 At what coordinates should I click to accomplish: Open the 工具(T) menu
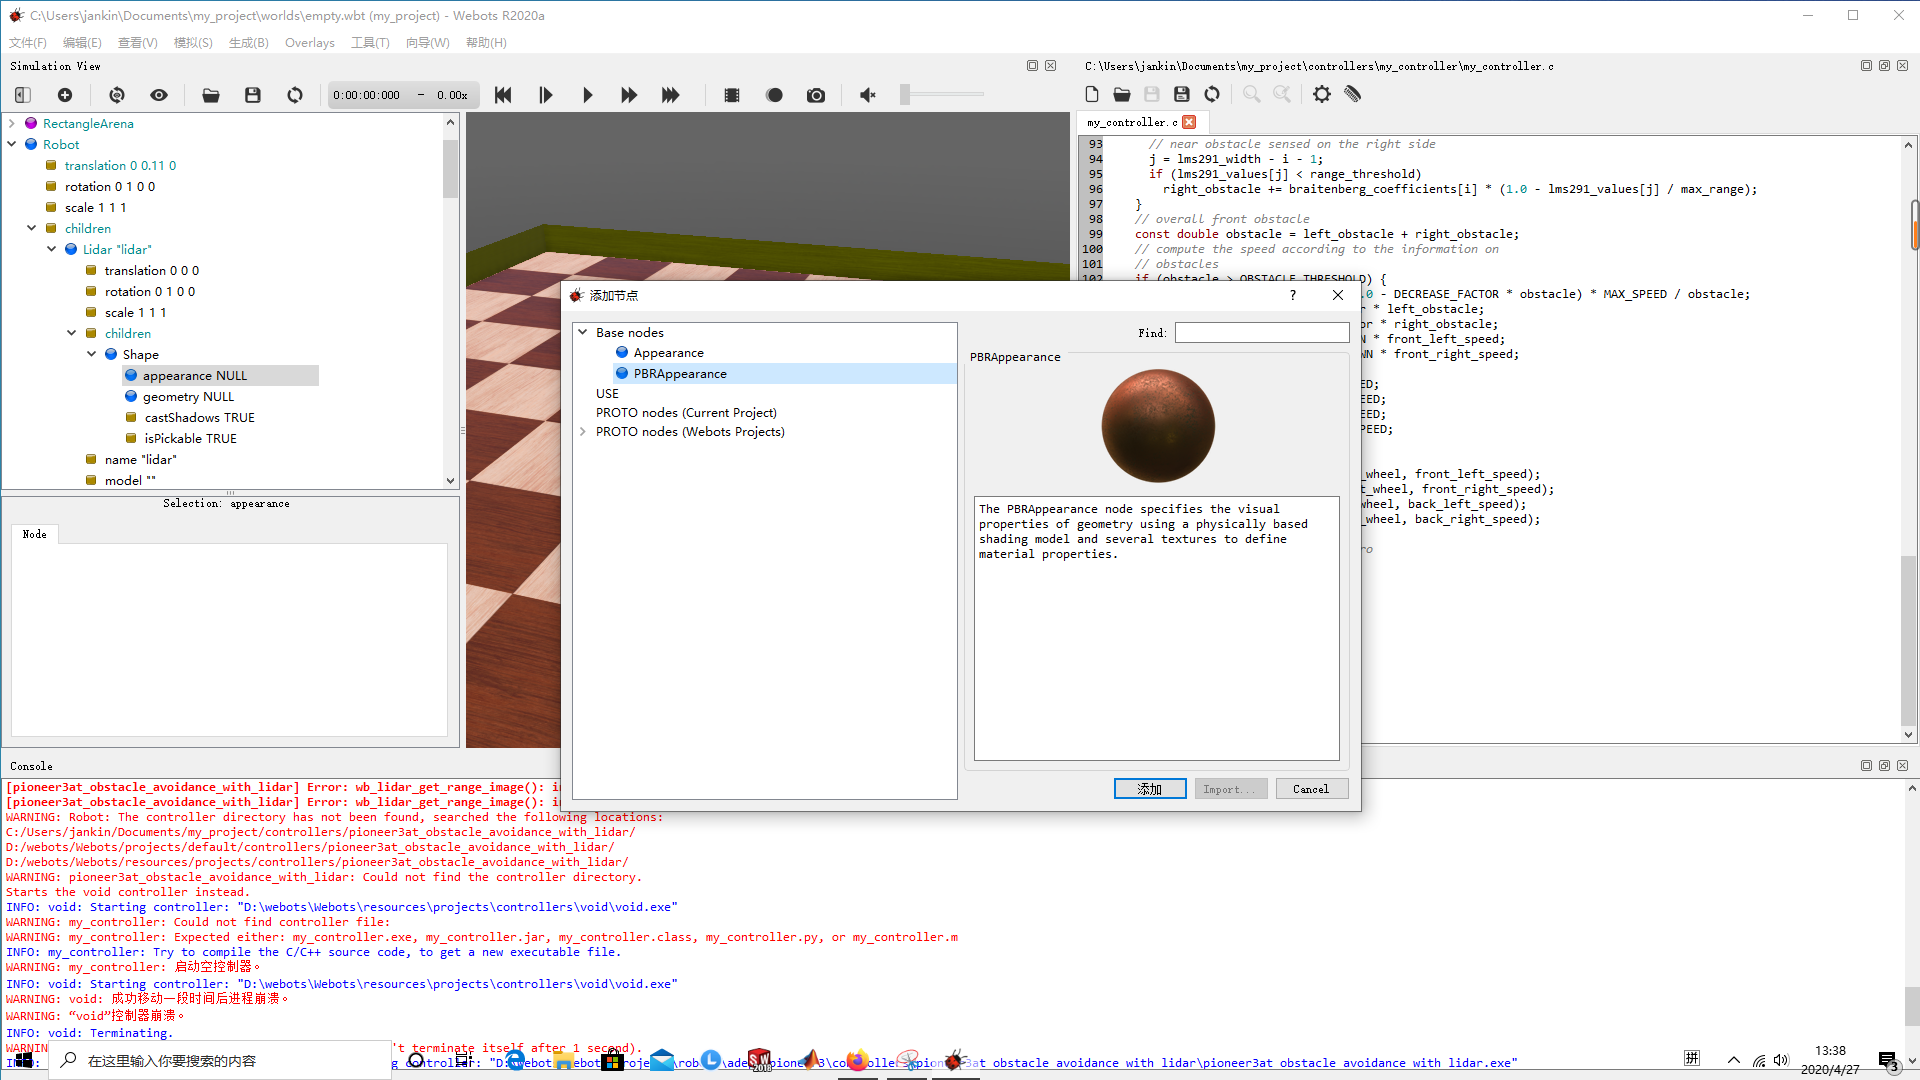369,42
